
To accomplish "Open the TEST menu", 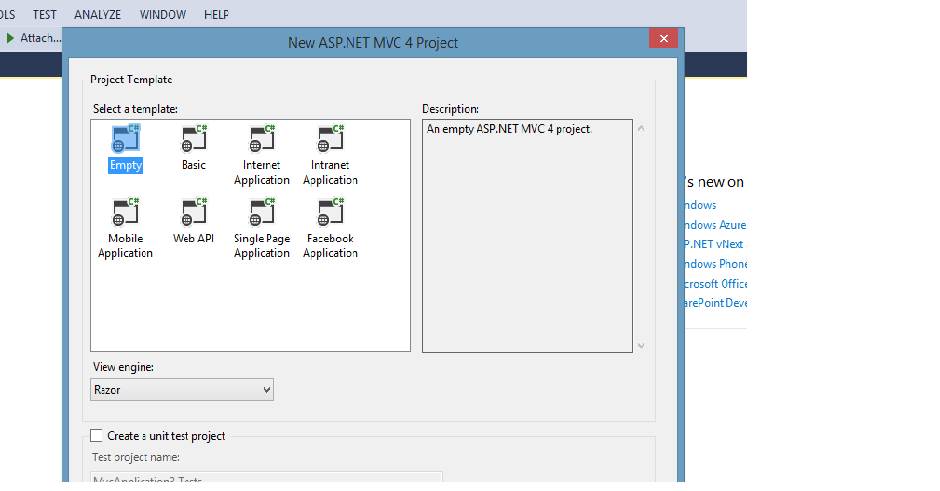I will [x=44, y=14].
